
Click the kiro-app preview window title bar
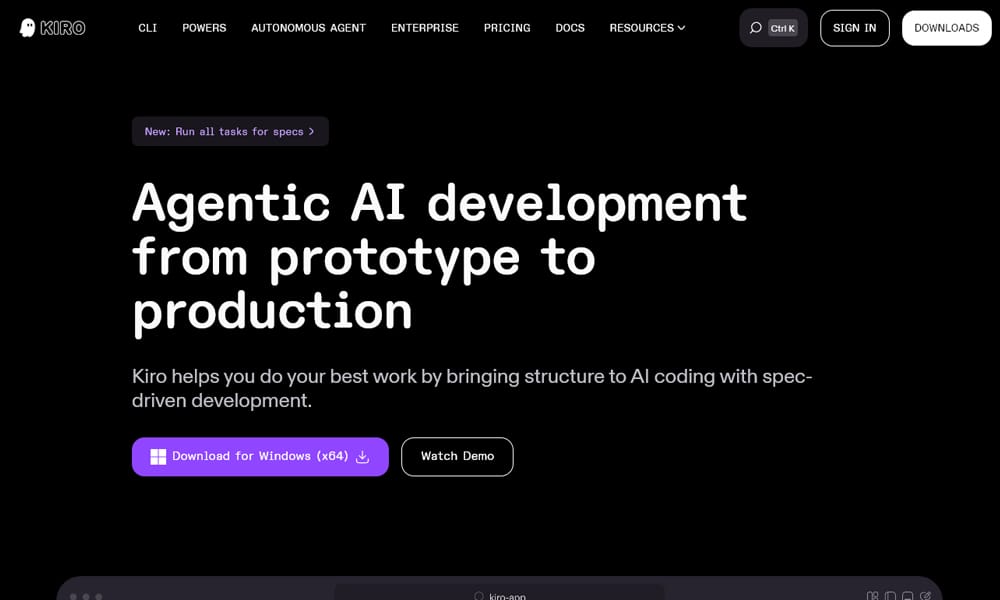tap(499, 594)
